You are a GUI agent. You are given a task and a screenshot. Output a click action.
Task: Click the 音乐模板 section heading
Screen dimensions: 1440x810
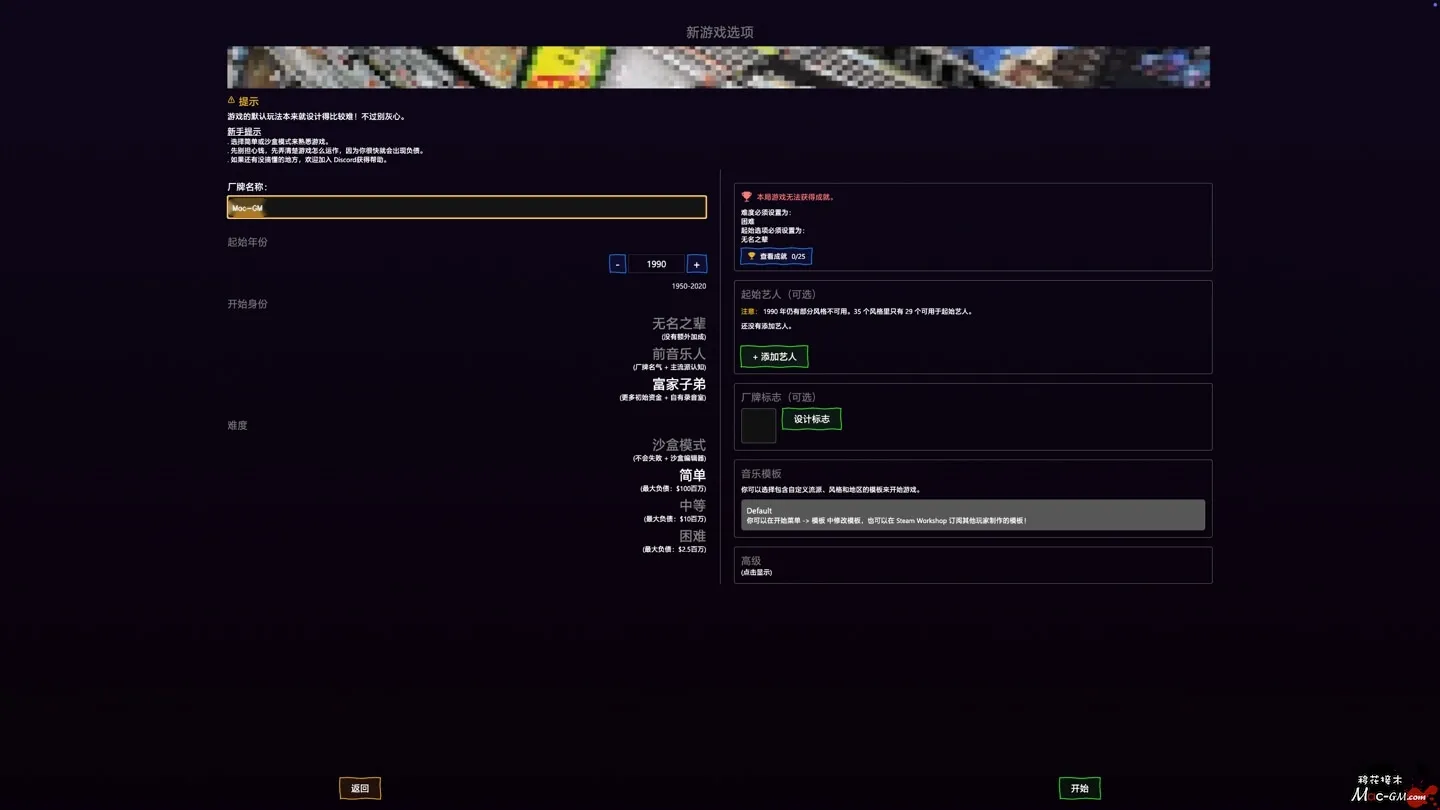click(x=761, y=473)
